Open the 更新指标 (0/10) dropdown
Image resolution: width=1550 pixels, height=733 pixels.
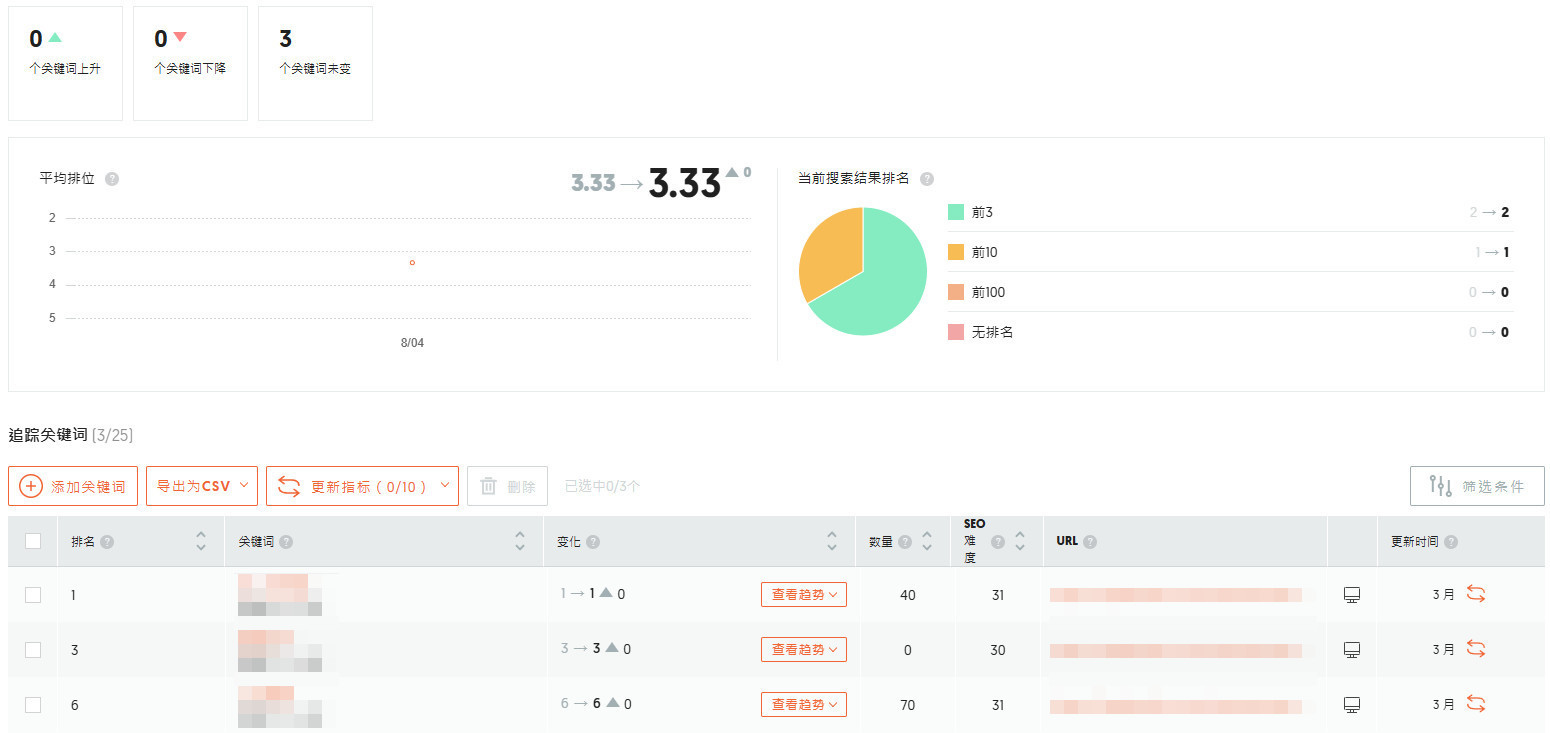click(362, 486)
